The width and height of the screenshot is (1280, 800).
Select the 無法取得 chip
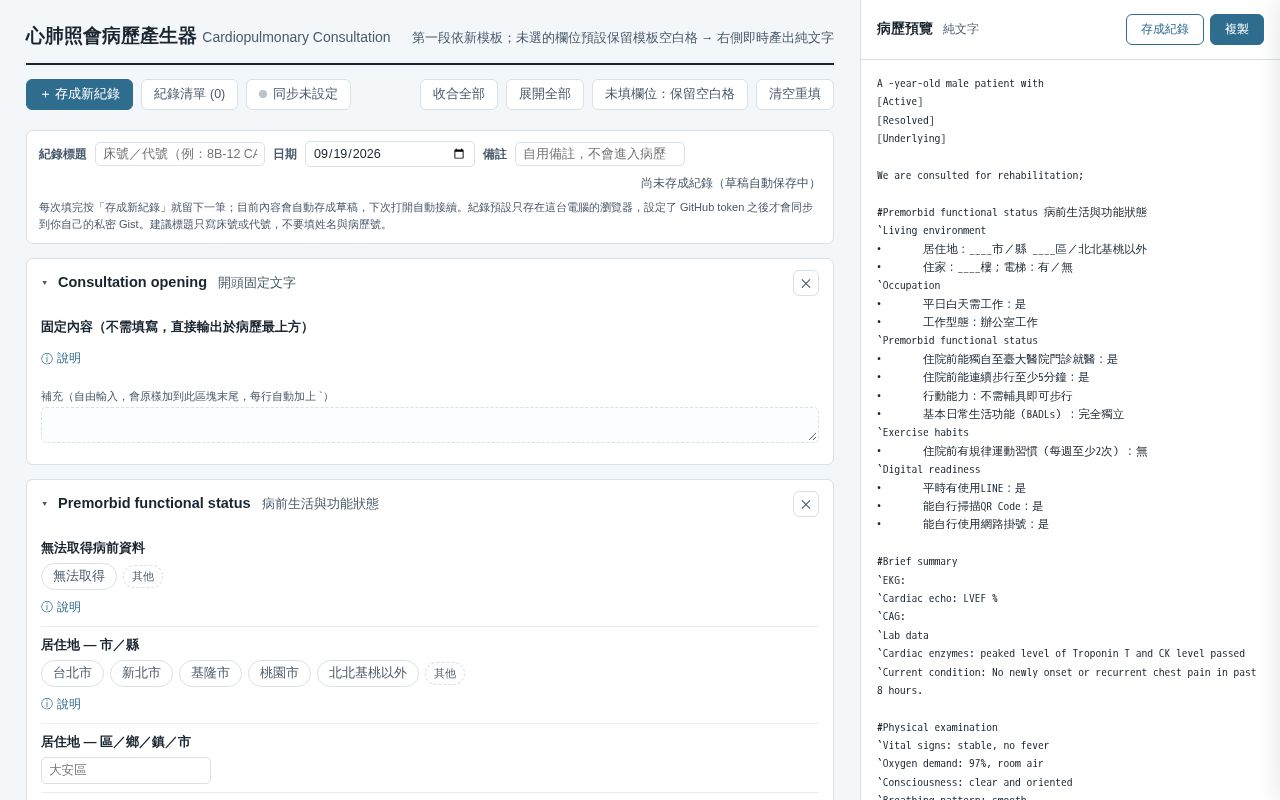(79, 576)
